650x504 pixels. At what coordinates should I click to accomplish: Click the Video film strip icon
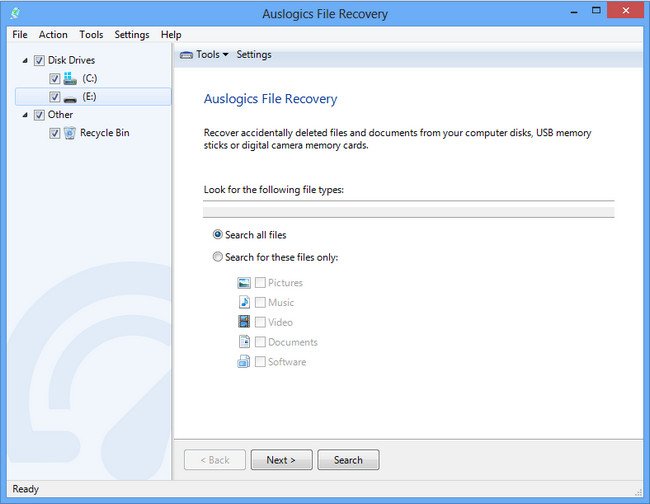point(244,322)
